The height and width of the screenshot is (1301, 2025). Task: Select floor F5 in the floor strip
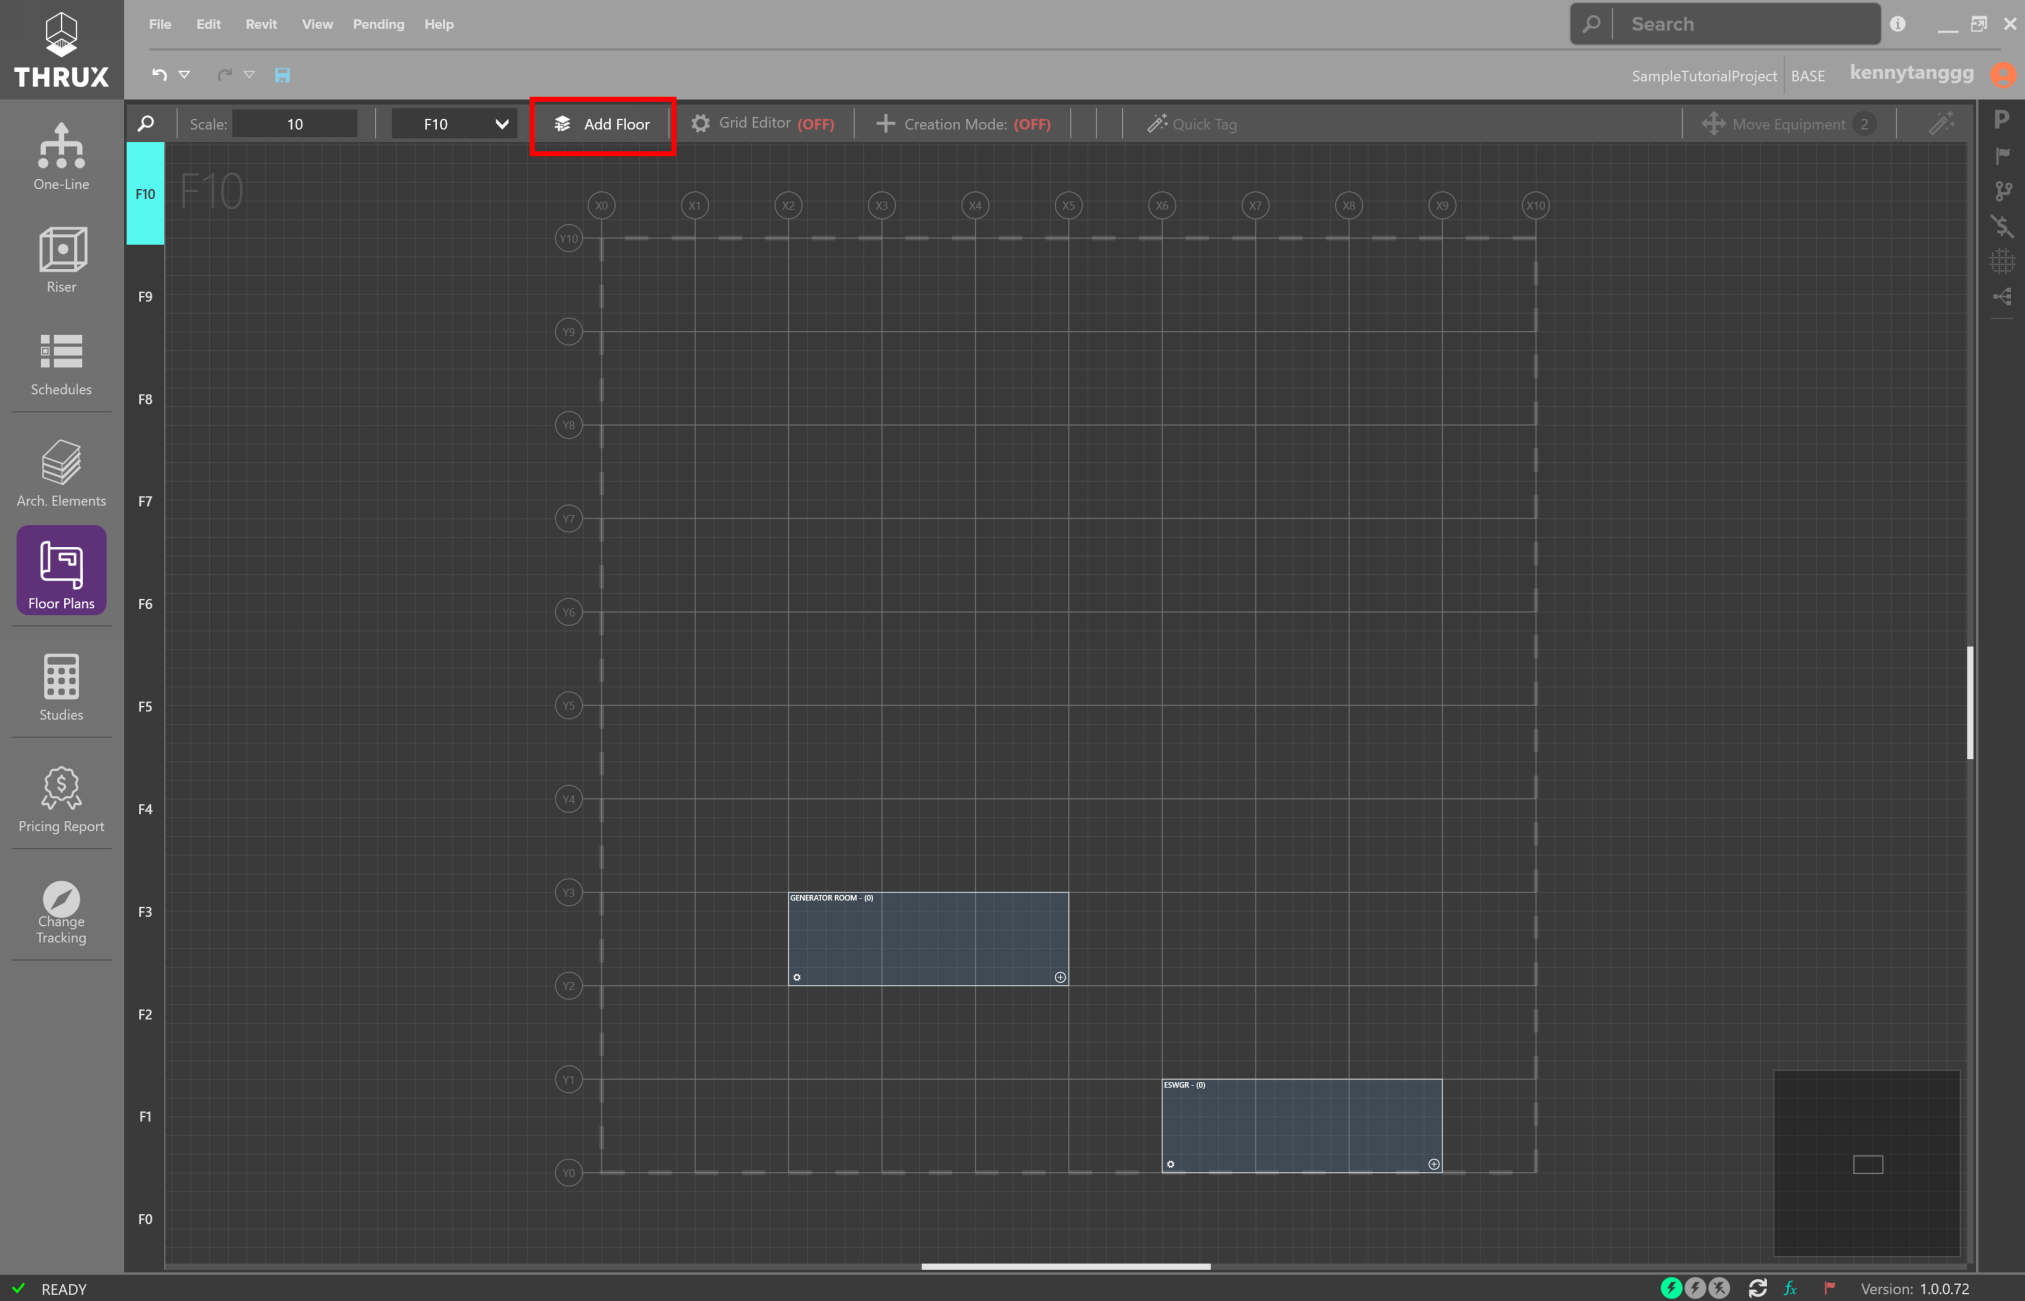tap(145, 707)
